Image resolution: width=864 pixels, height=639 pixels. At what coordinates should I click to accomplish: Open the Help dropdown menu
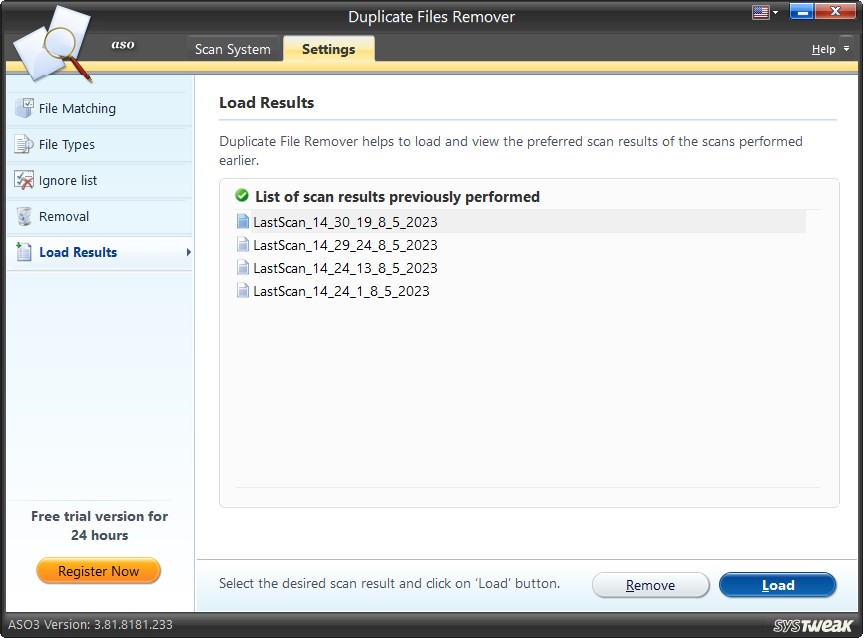826,48
